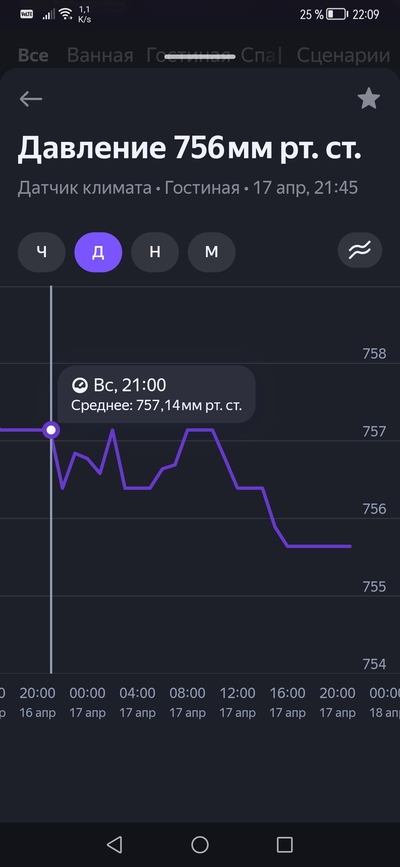The height and width of the screenshot is (867, 400).
Task: Switch to the Все tab
Action: coord(33,56)
